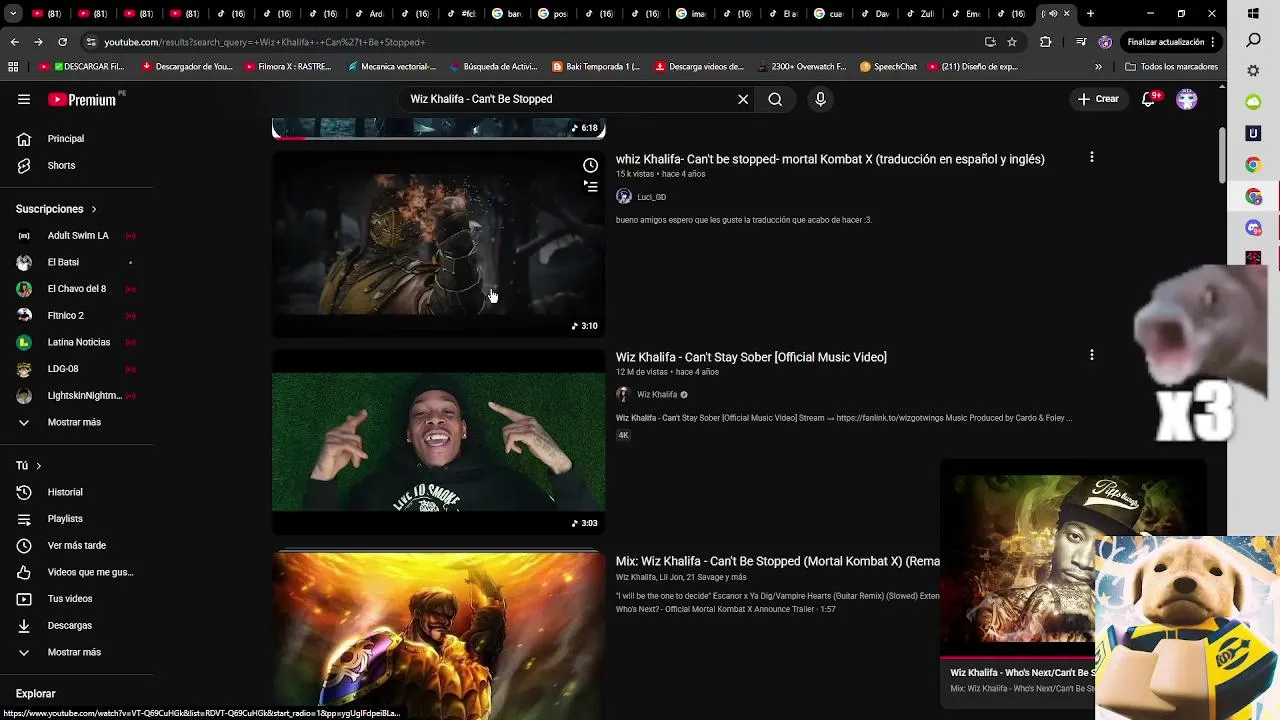The image size is (1280, 720).
Task: Open the browser apps grid icon
Action: tap(13, 67)
